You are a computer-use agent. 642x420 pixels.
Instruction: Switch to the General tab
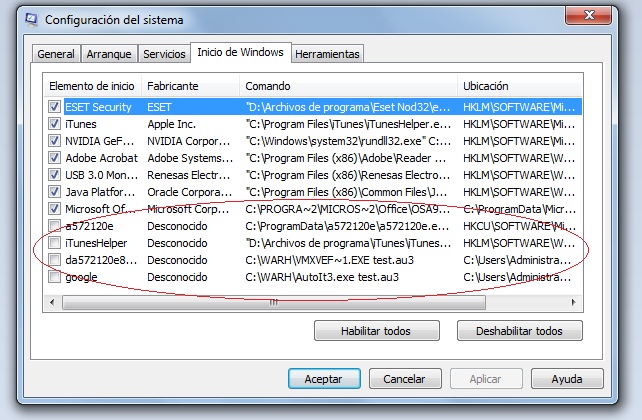tap(56, 54)
